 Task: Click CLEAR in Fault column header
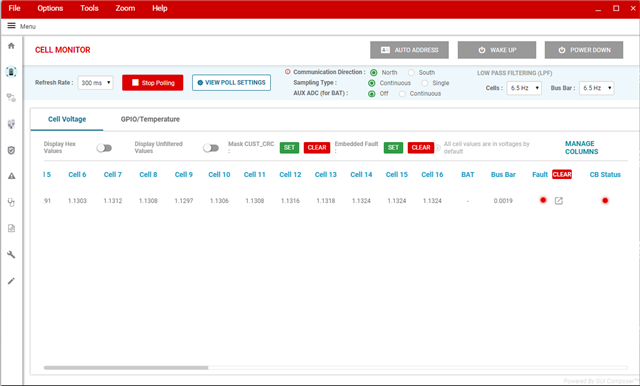(562, 174)
